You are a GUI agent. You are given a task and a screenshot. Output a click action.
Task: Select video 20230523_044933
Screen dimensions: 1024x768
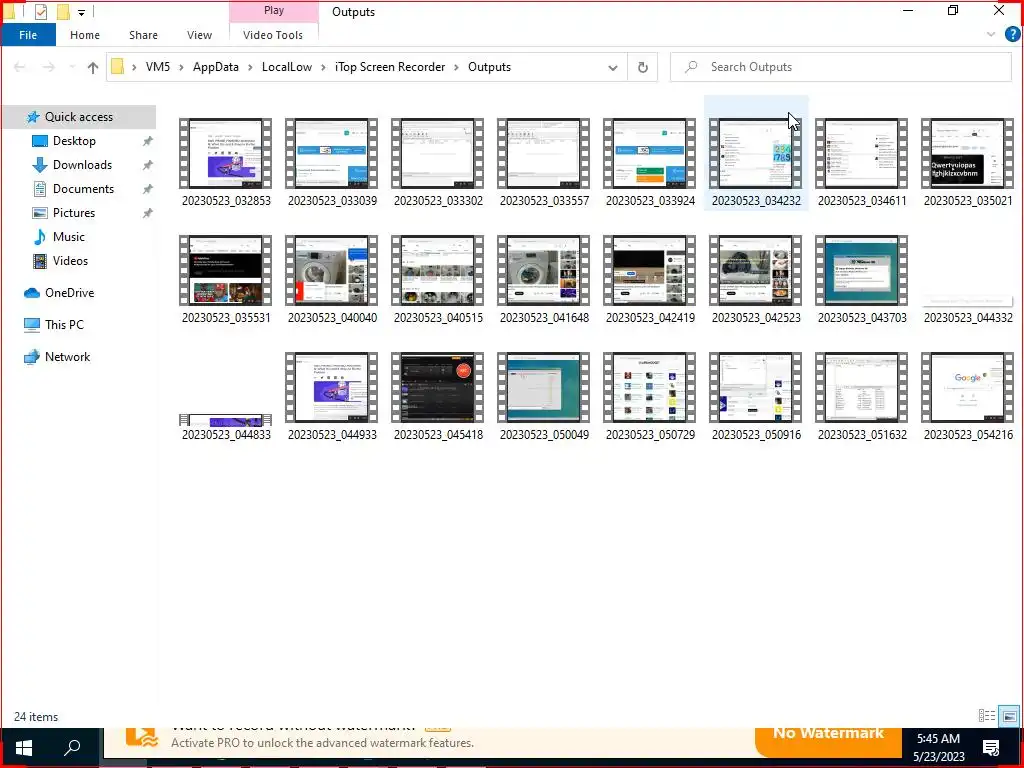tap(332, 397)
